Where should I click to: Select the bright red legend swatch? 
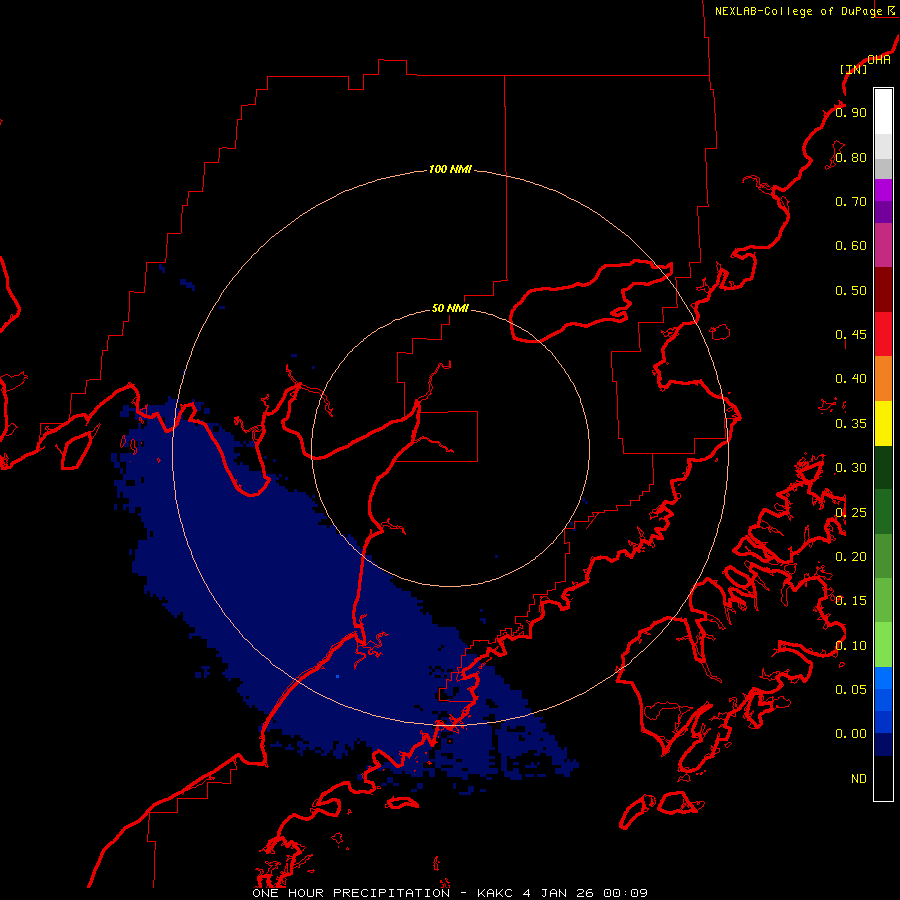(x=883, y=334)
